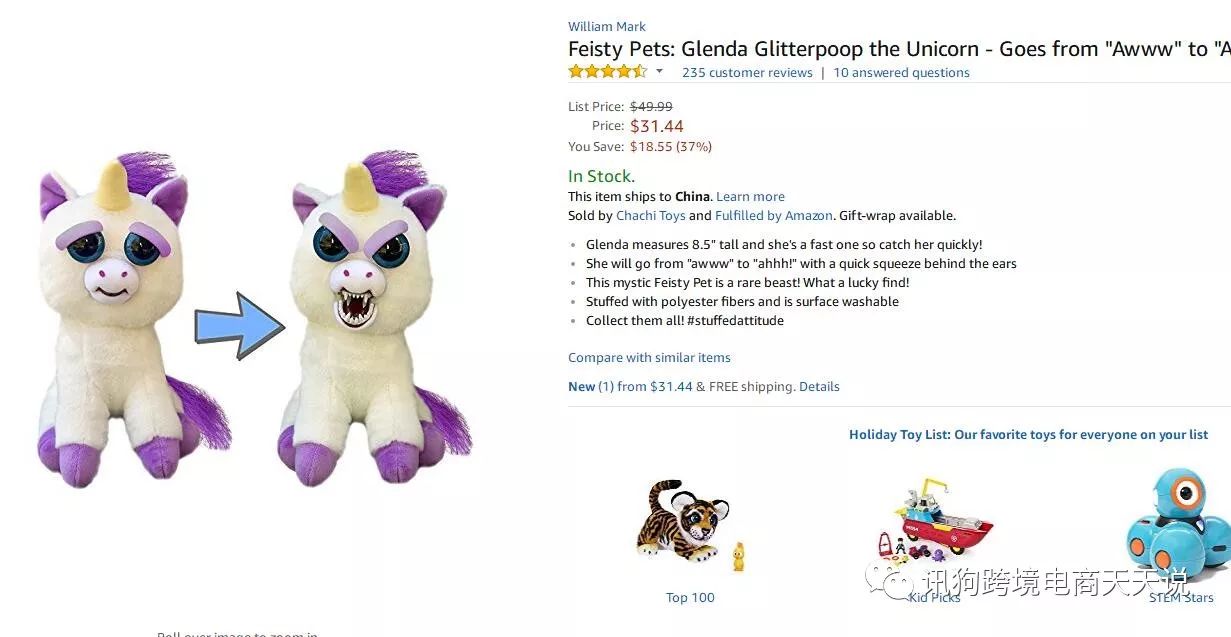Open 235 customer reviews link

pyautogui.click(x=747, y=72)
